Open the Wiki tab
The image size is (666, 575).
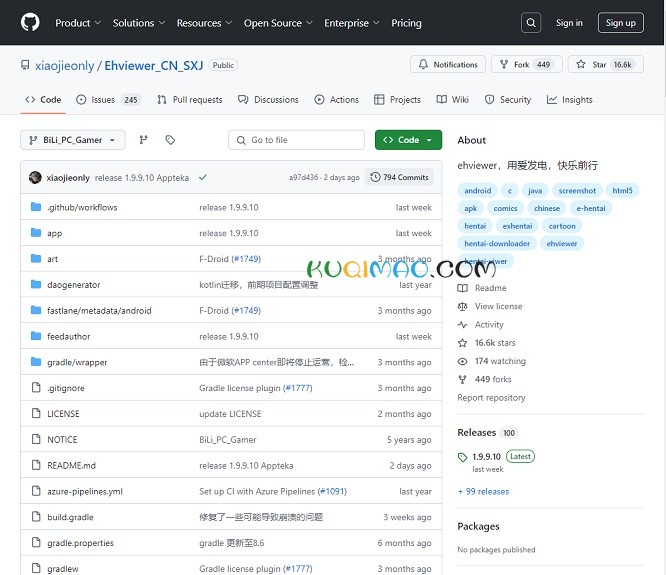[x=453, y=99]
